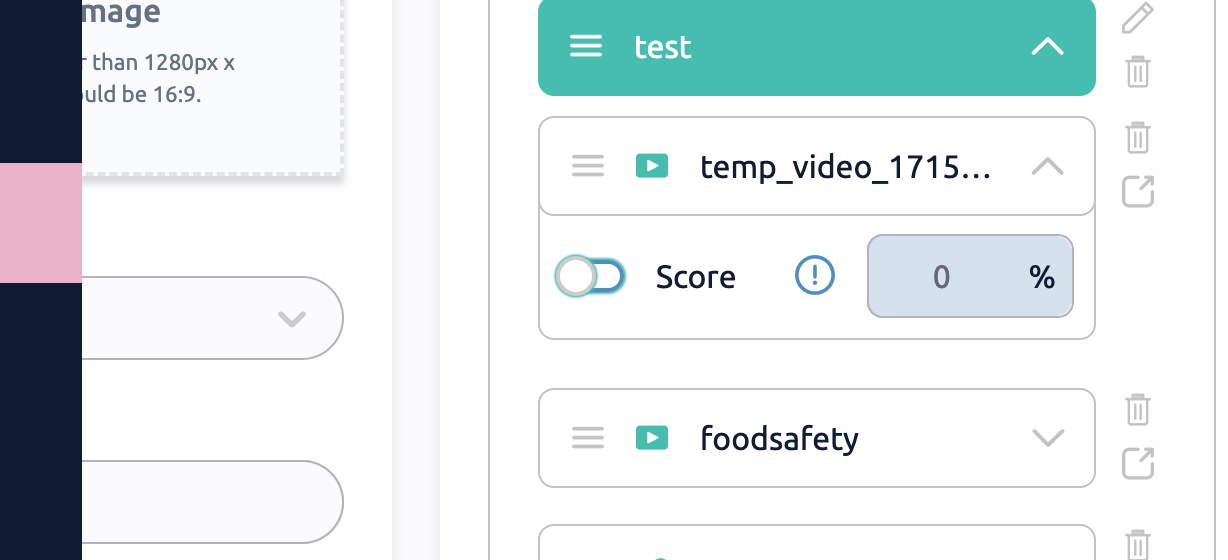Expand the foodsafety item chevron

pos(1047,438)
